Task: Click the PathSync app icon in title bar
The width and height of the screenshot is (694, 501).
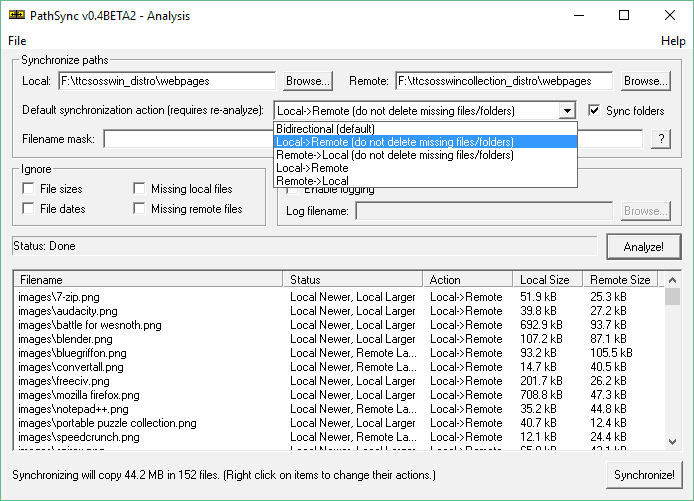Action: pos(17,16)
